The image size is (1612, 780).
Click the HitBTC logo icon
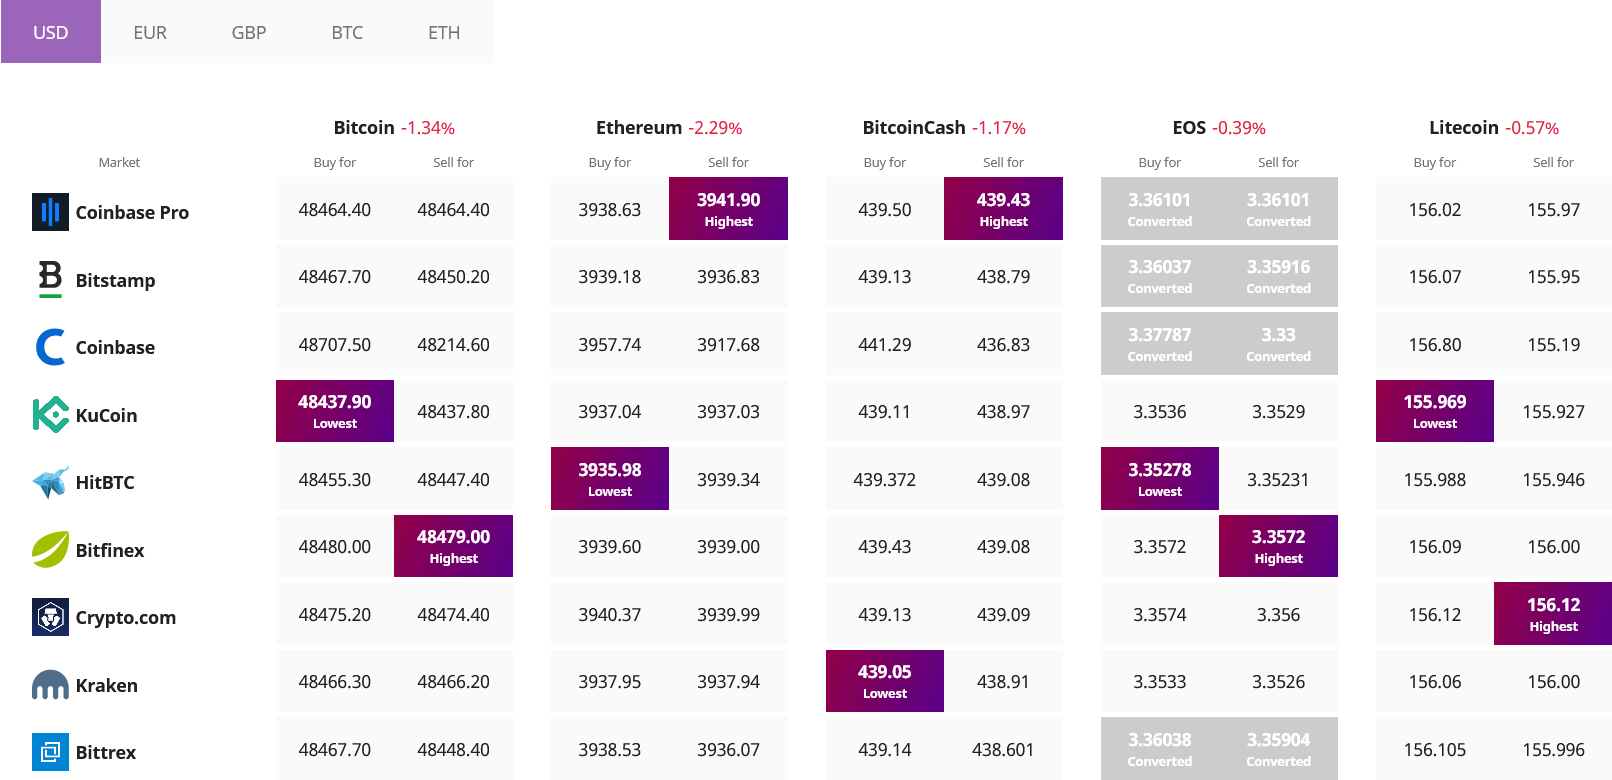(x=50, y=482)
